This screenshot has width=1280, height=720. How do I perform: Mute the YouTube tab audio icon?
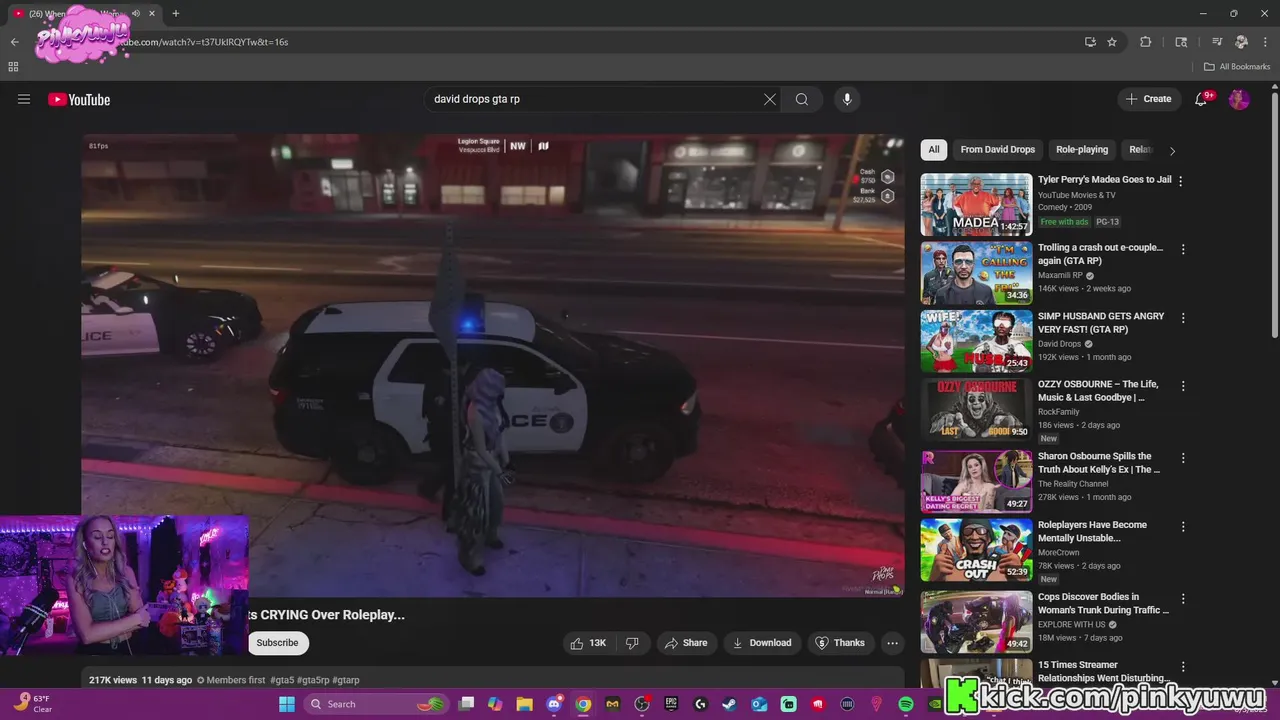tap(136, 13)
